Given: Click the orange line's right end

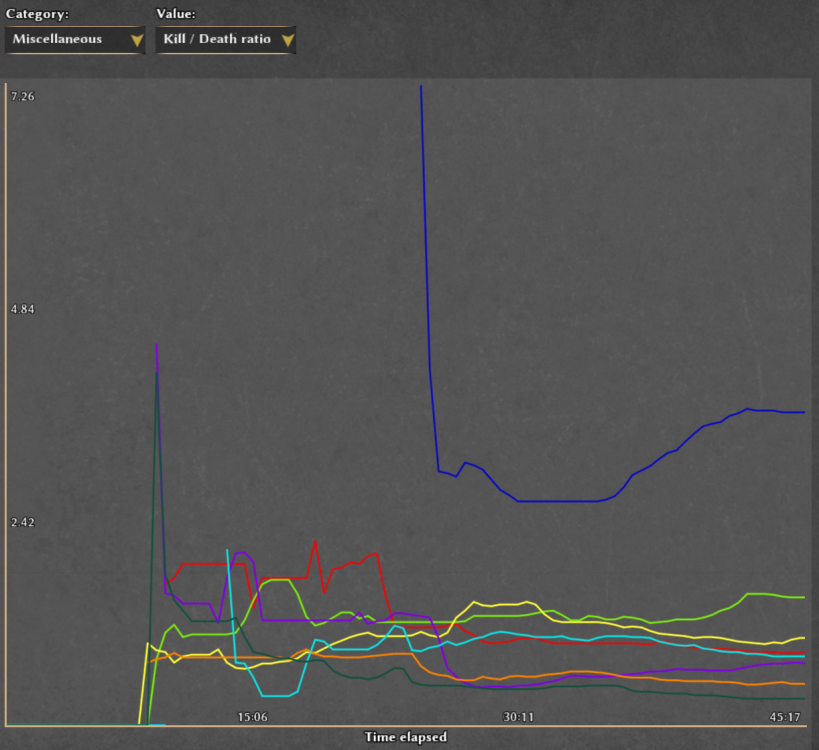Looking at the screenshot, I should (804, 684).
